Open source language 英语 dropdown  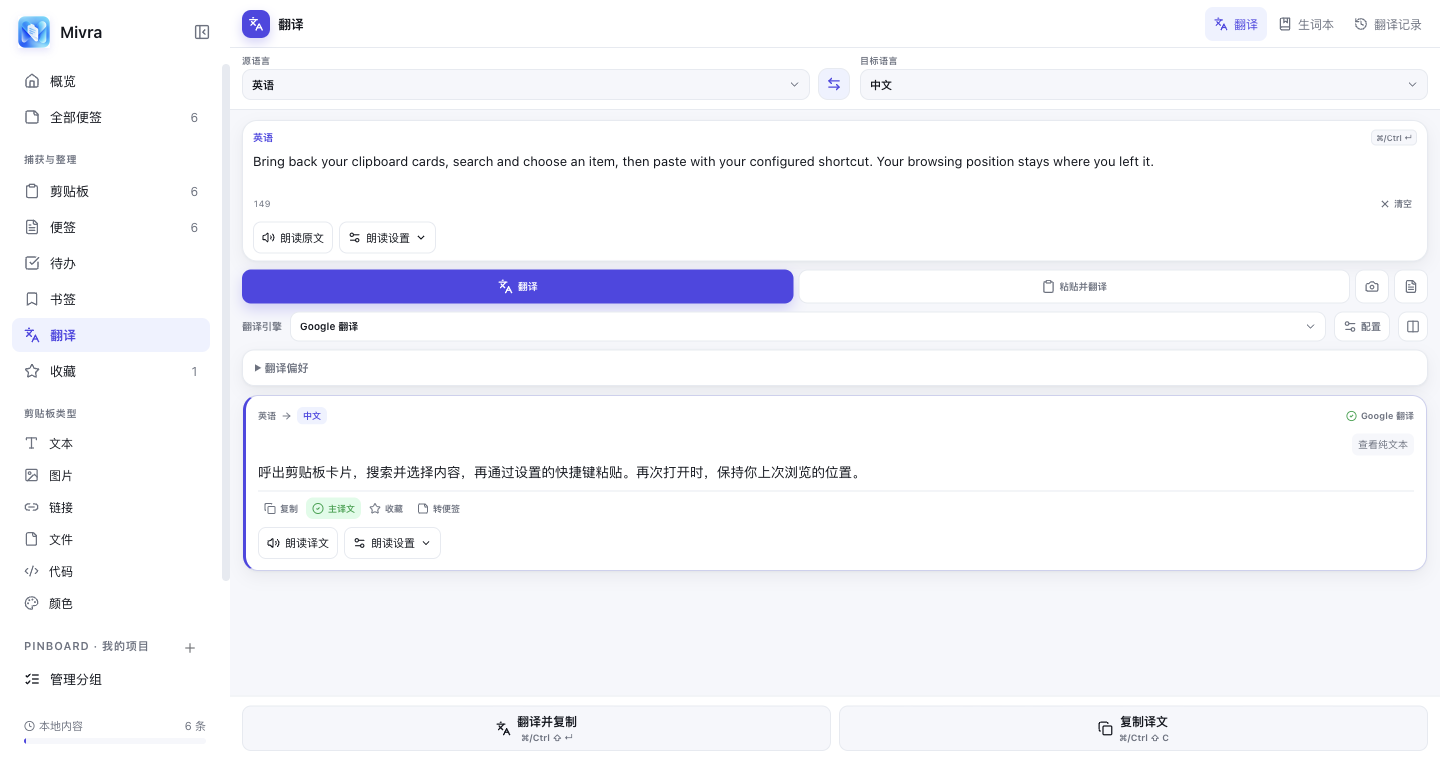tap(526, 85)
